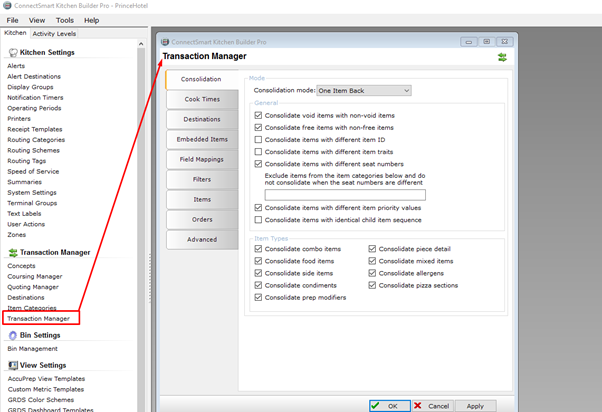
Task: Open the View menu
Action: coord(37,20)
